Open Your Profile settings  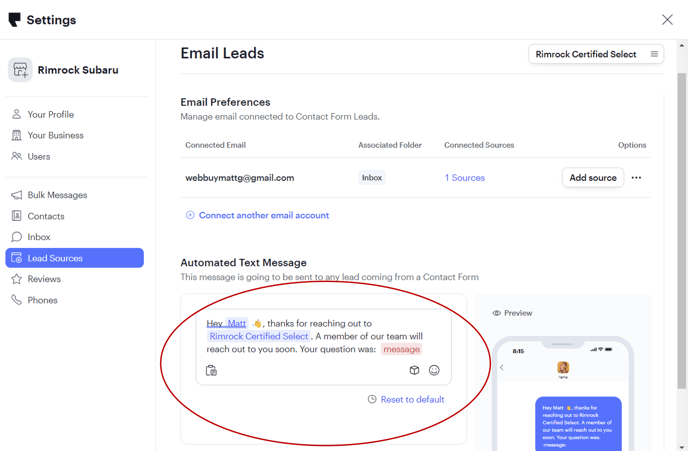coord(50,115)
